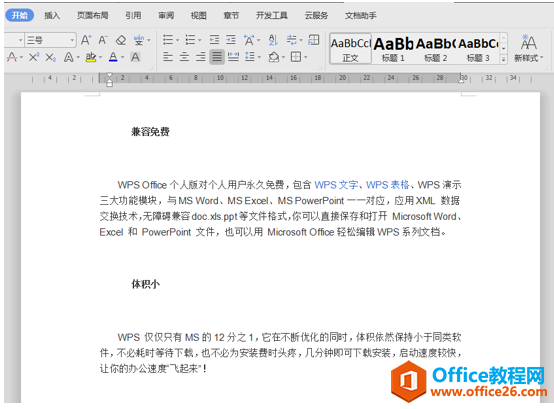This screenshot has width=554, height=409.
Task: Click the first-line indent marker on ruler
Action: pos(110,76)
